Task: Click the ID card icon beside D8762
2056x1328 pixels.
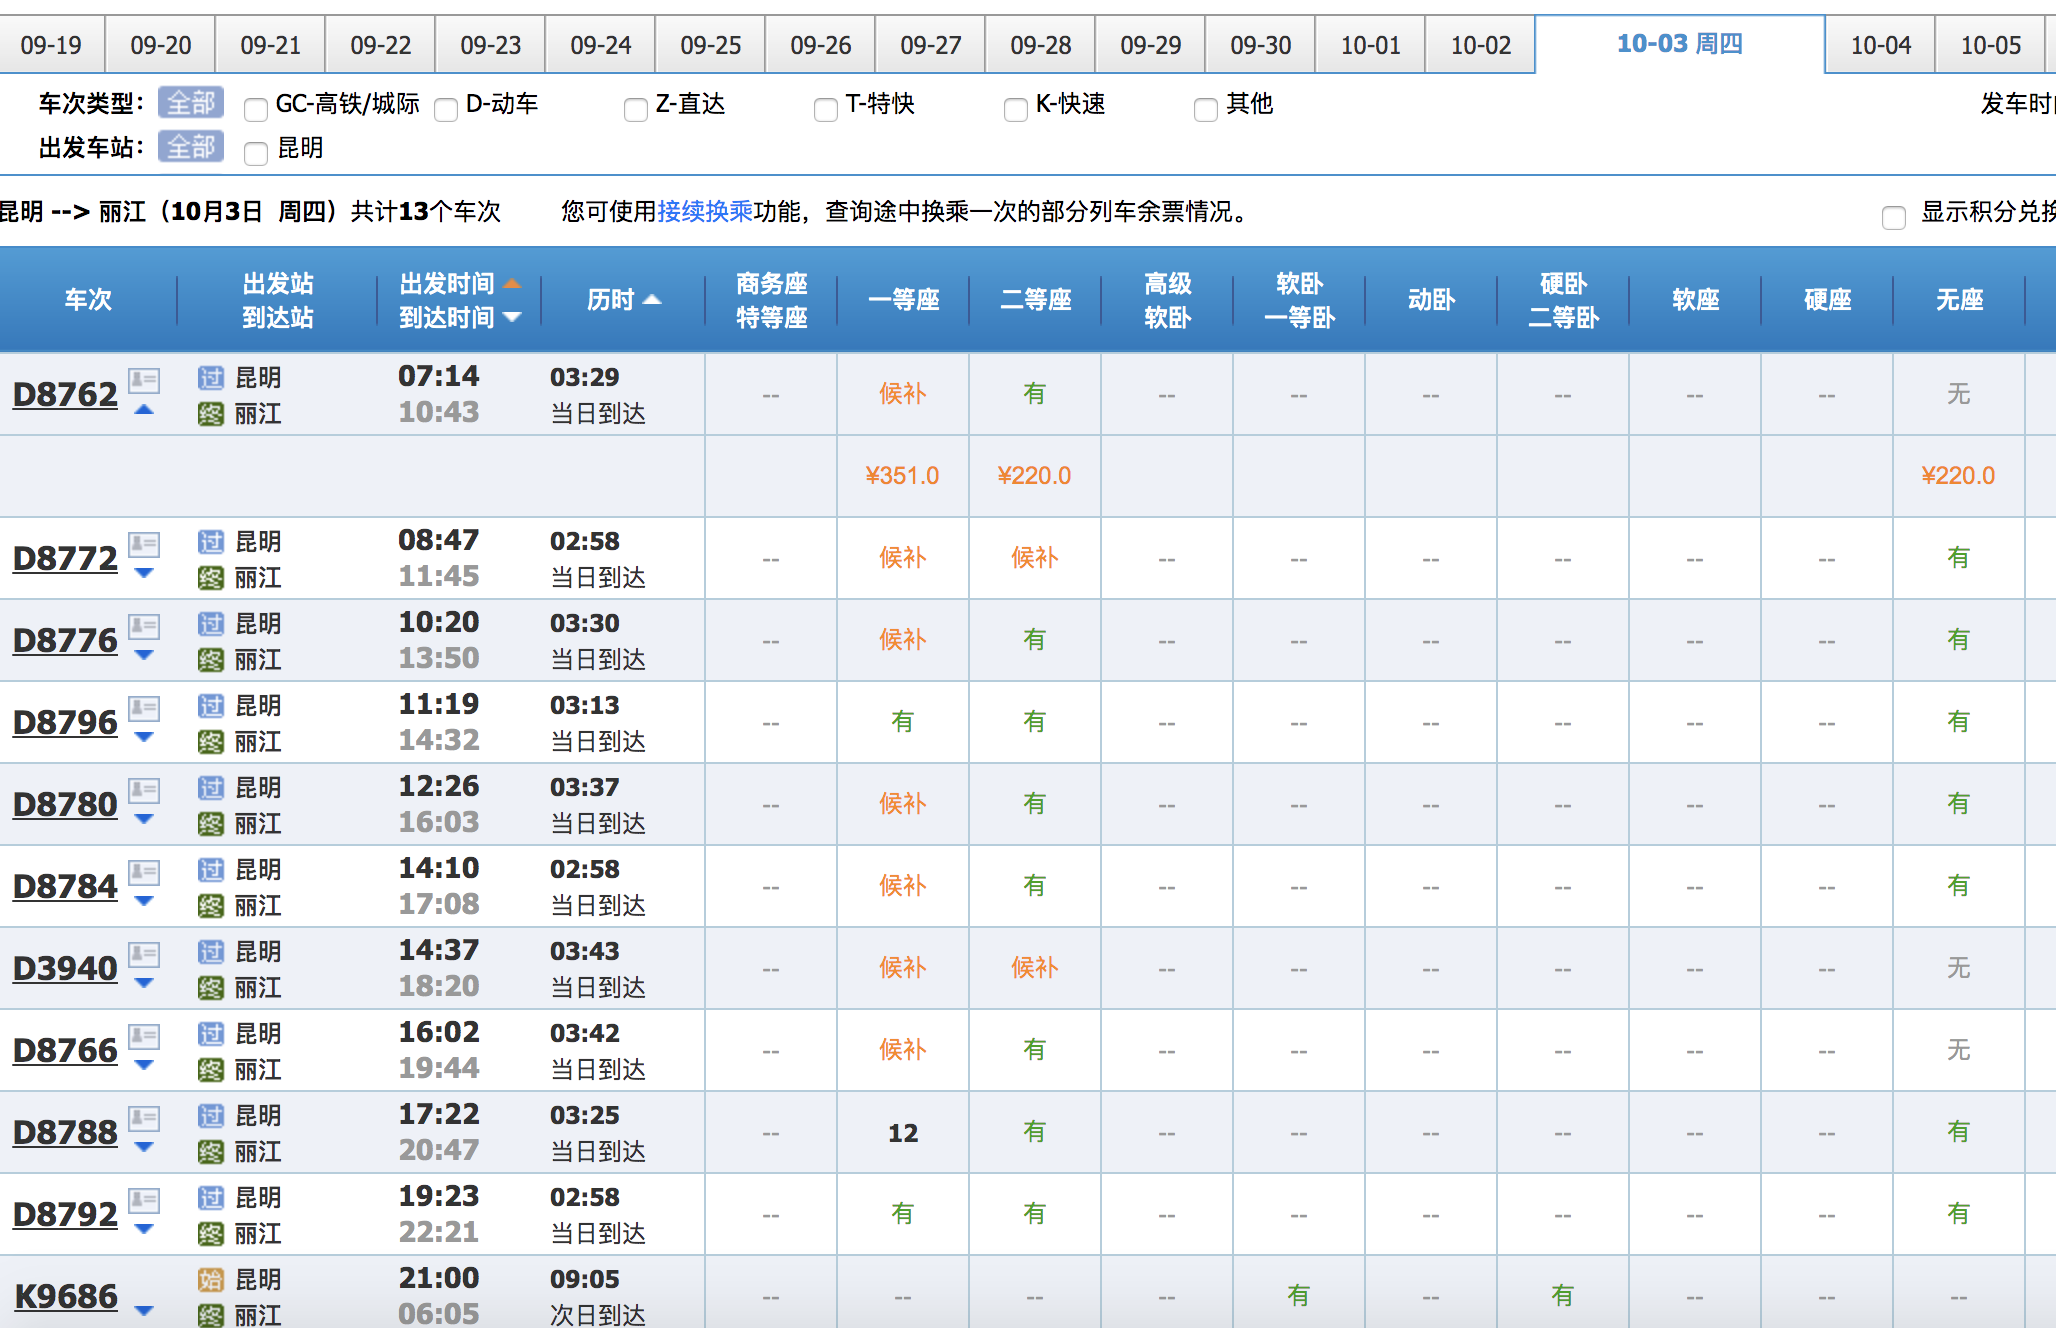Action: [x=144, y=380]
